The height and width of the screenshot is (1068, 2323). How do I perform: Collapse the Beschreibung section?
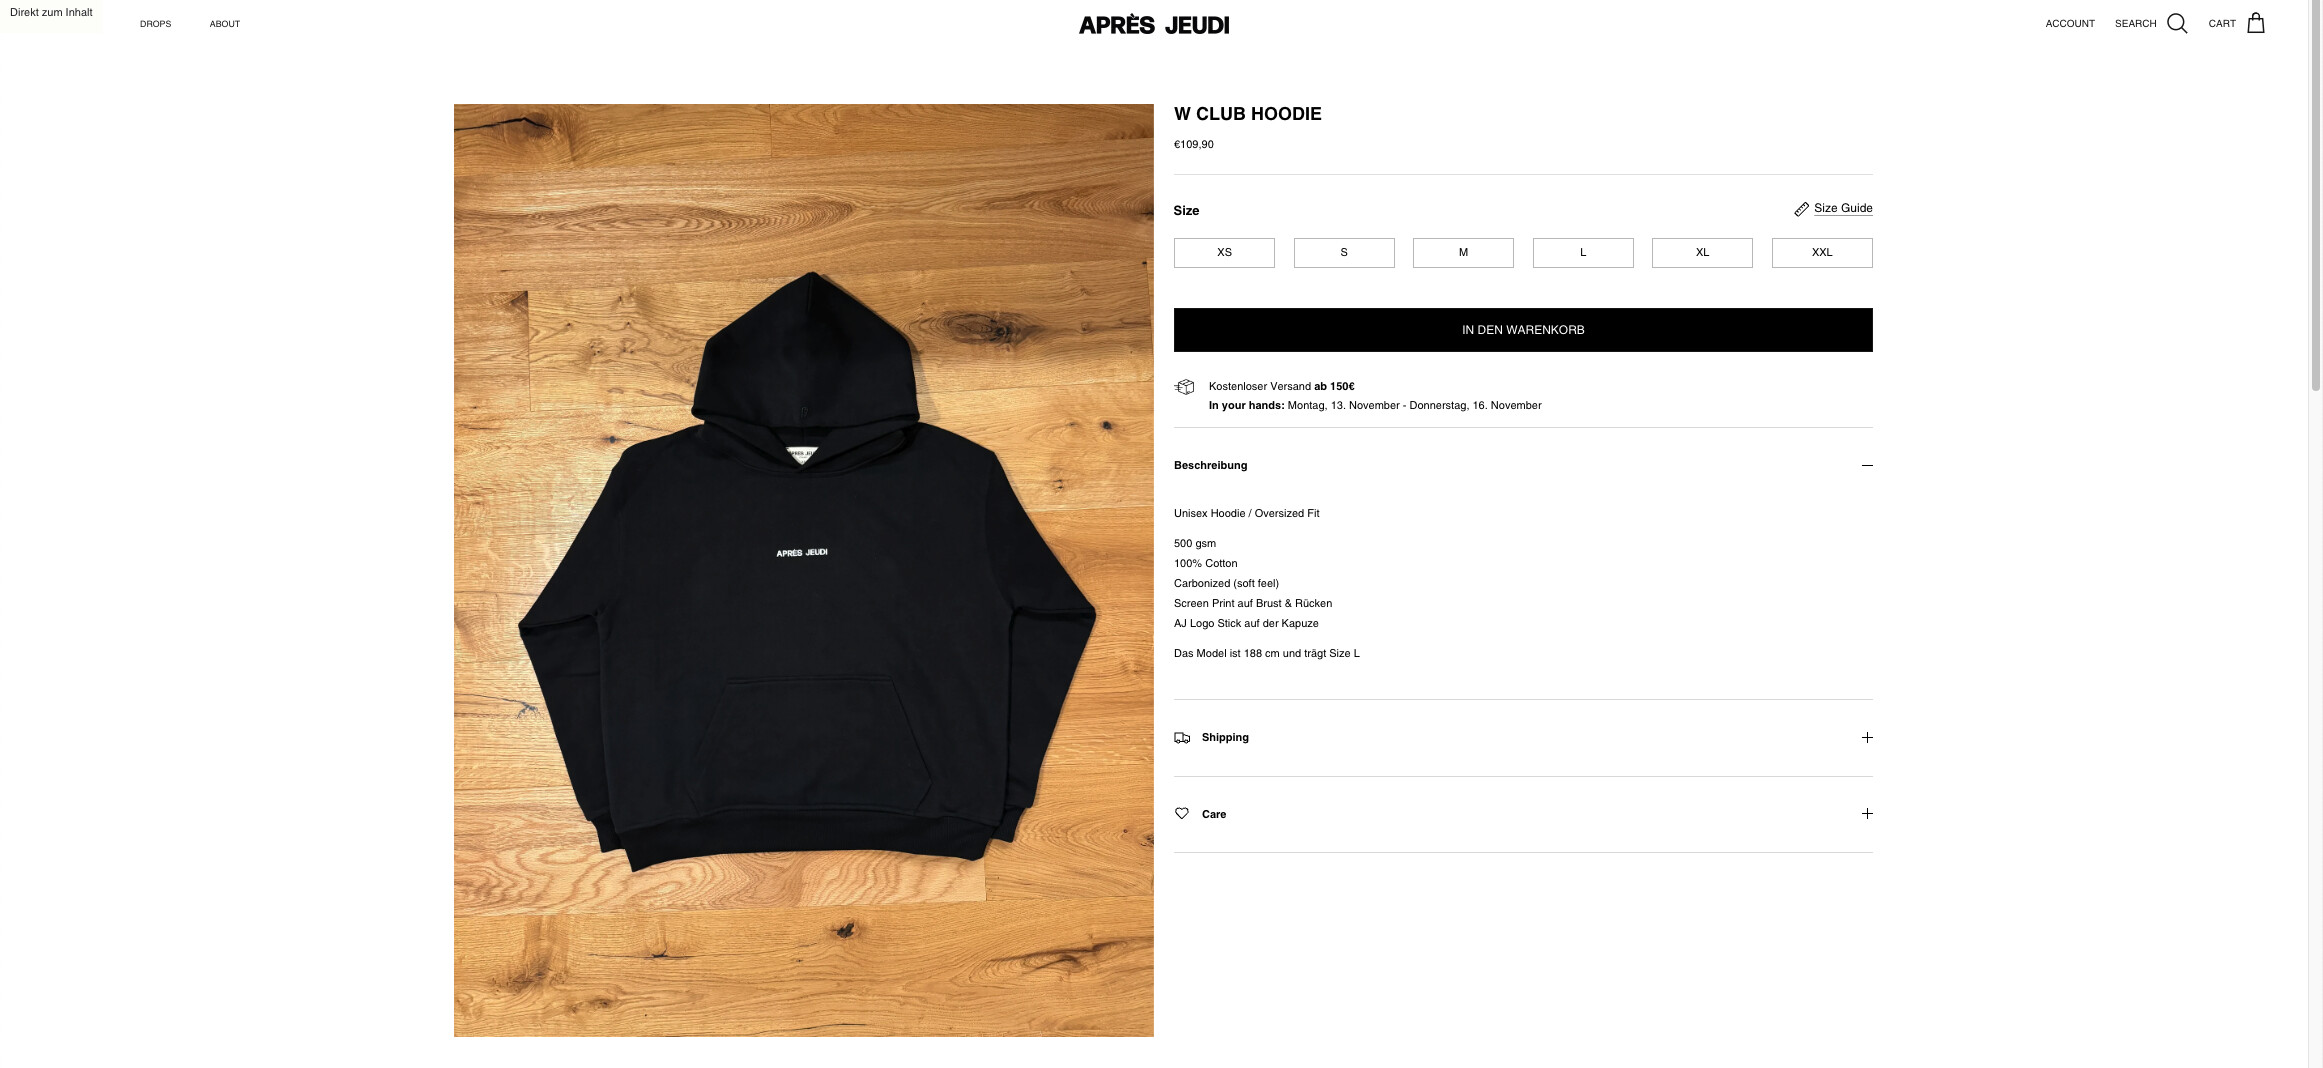click(1867, 465)
